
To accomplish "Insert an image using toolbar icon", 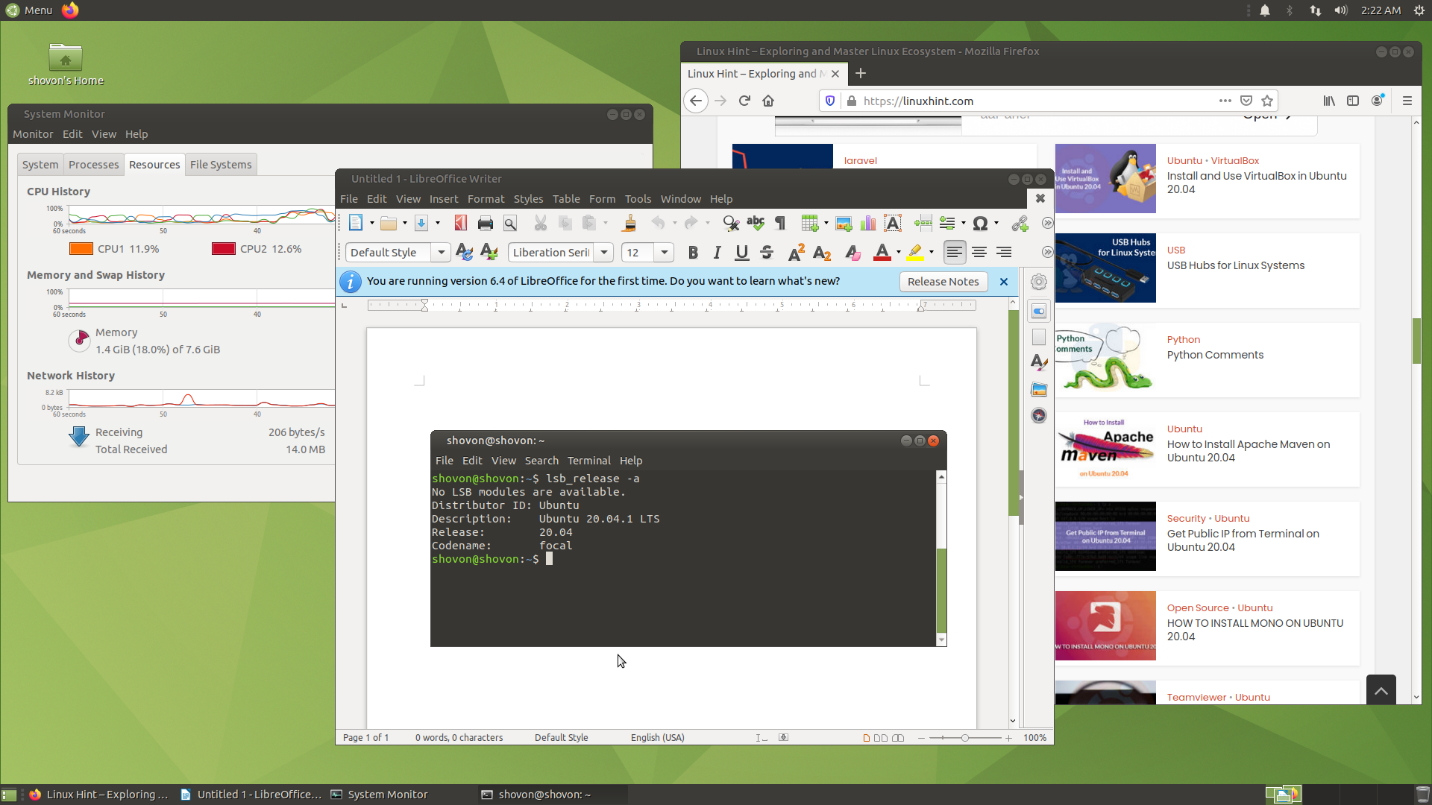I will tap(843, 223).
